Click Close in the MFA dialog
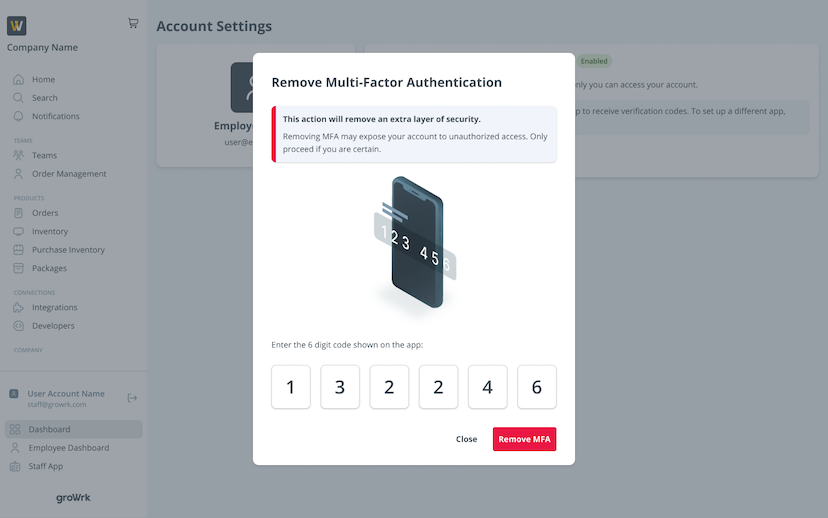 tap(466, 439)
